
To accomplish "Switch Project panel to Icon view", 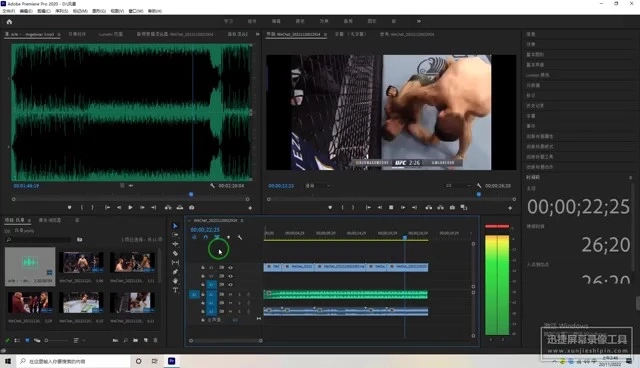I will [x=27, y=340].
